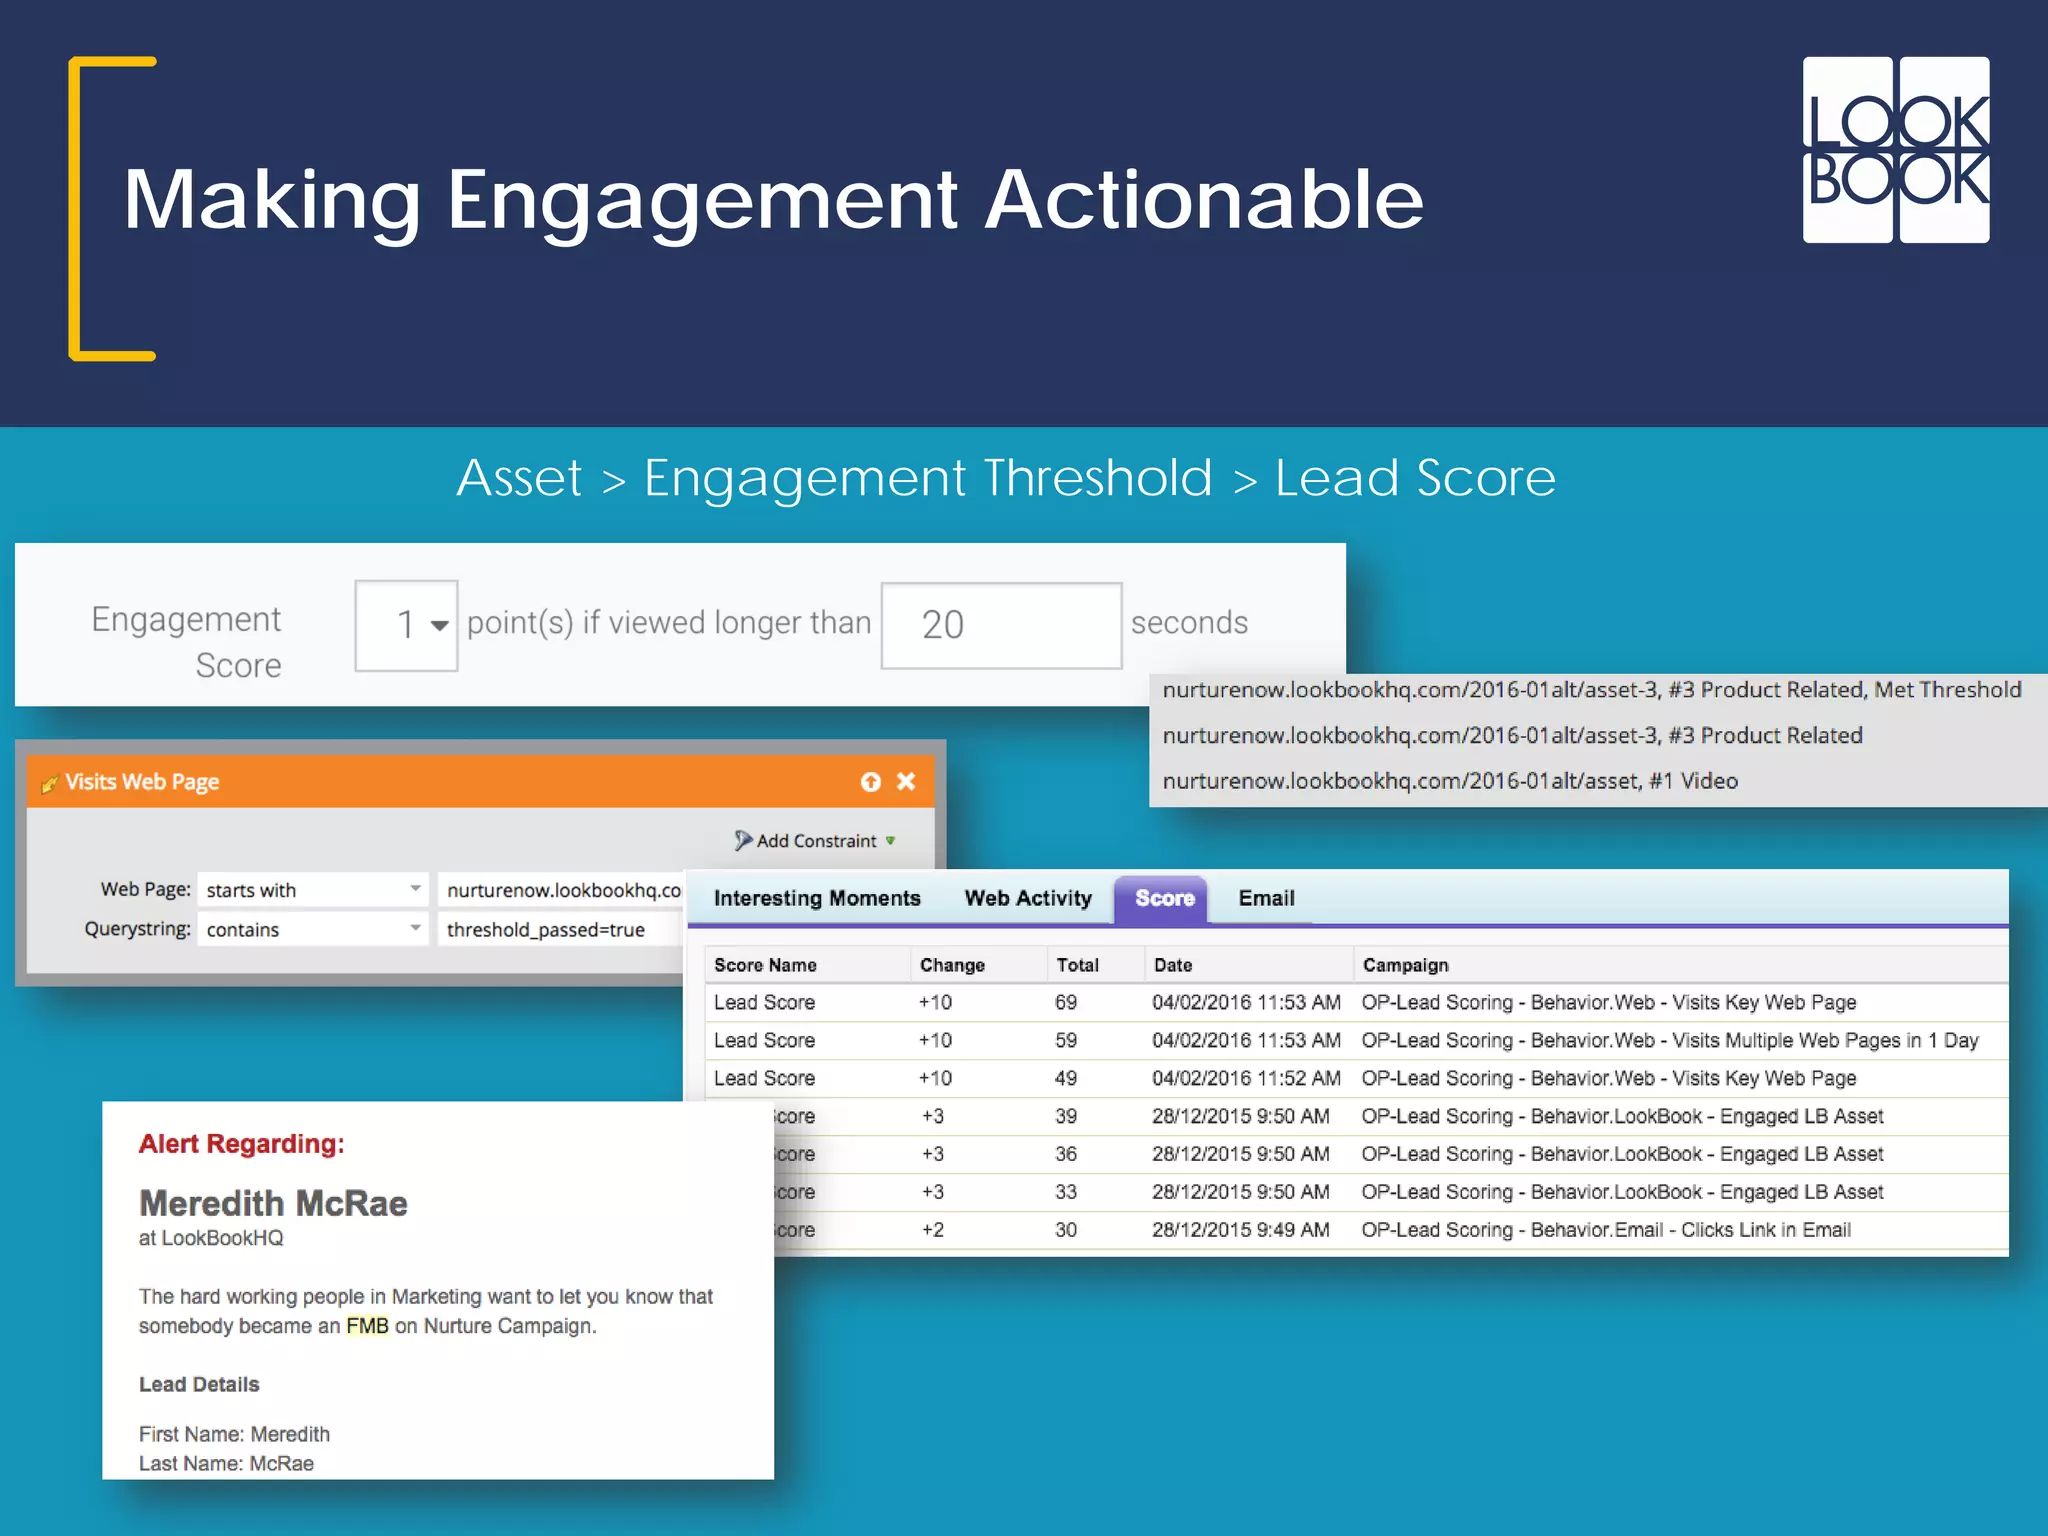Click the threshold_passed=true querystring field
Image resolution: width=2048 pixels, height=1536 pixels.
pos(561,929)
